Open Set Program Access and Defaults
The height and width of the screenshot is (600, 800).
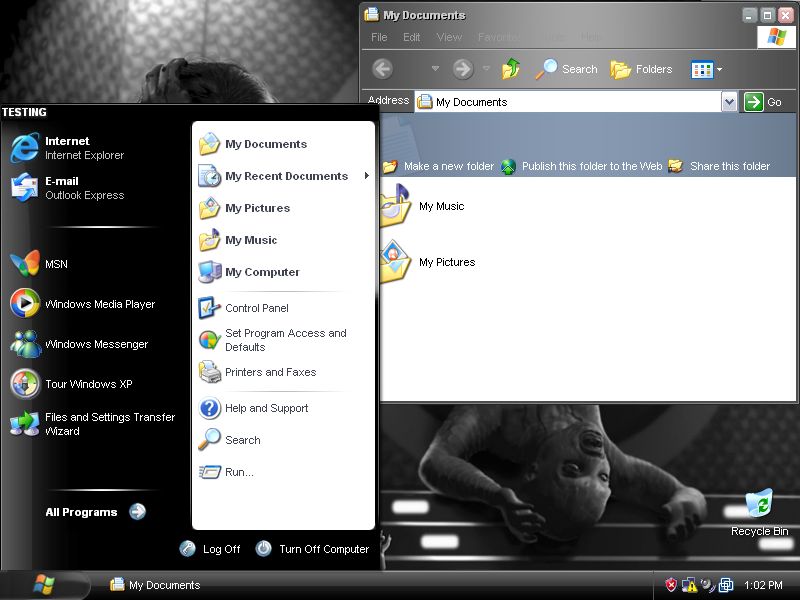273,340
